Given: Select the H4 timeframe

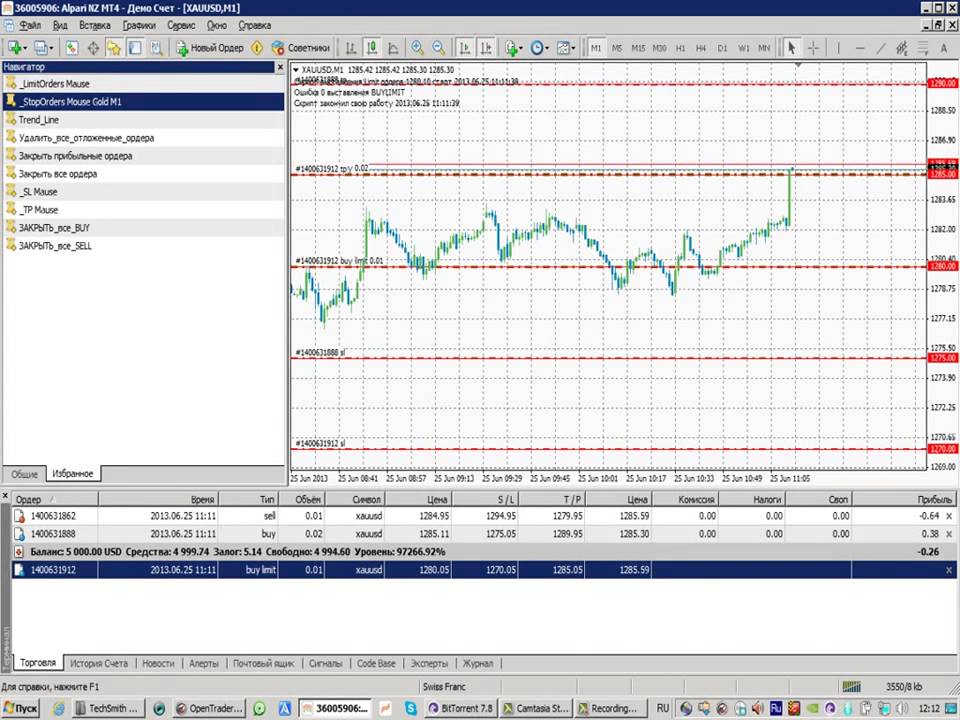Looking at the screenshot, I should [701, 48].
